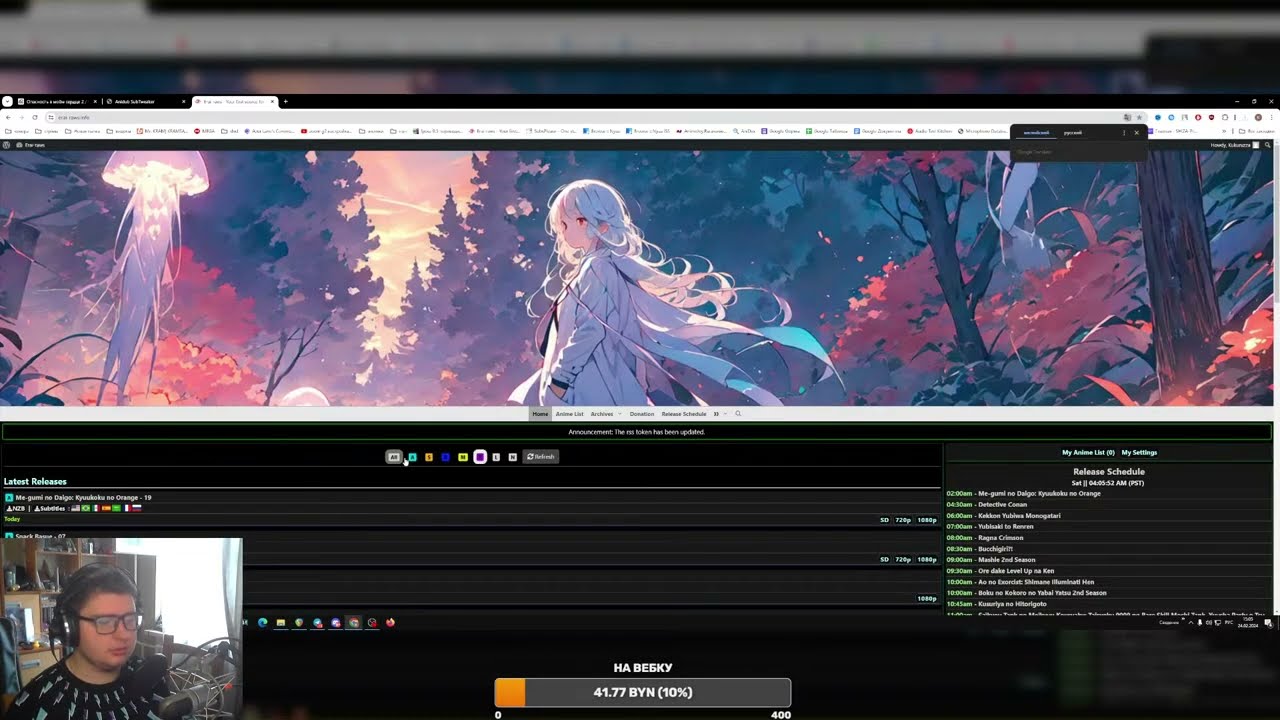Open the taskbar clock and date

point(1249,622)
